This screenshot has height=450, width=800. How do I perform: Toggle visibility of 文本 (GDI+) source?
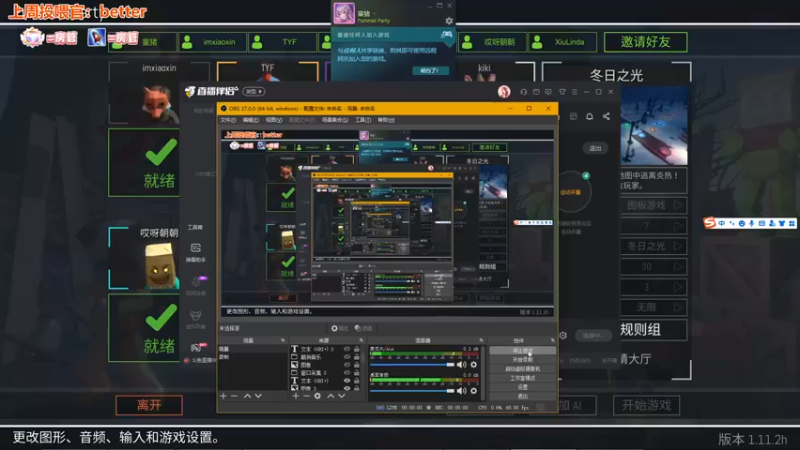[x=347, y=381]
